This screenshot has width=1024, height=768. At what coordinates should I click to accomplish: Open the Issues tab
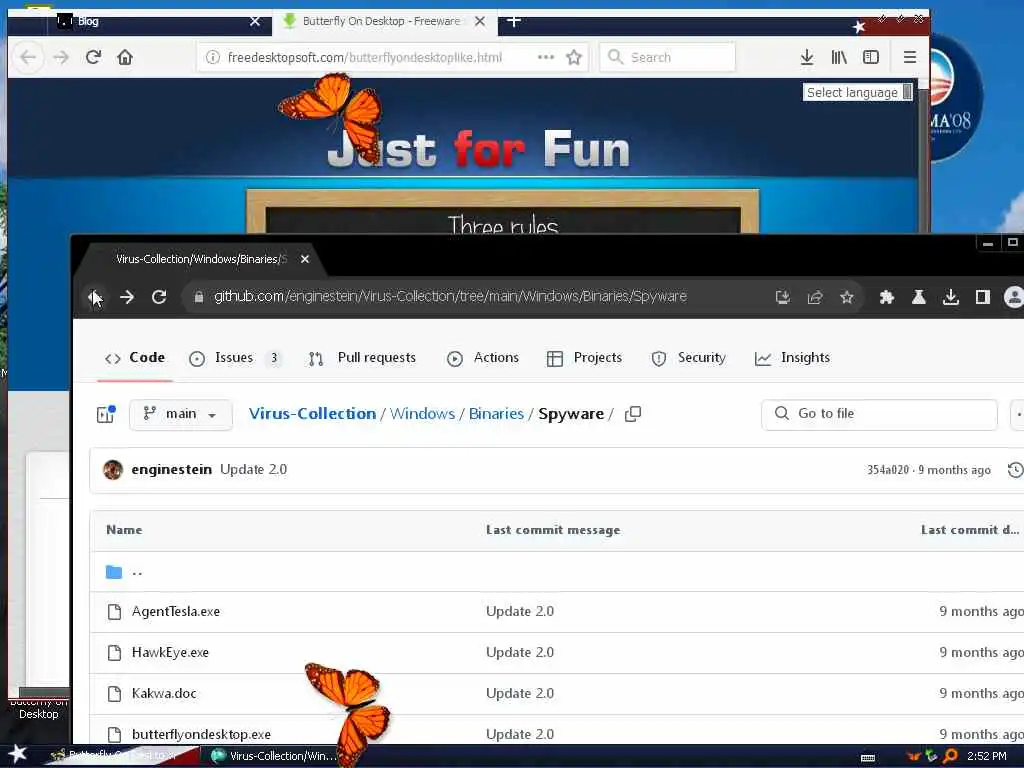[x=234, y=358]
